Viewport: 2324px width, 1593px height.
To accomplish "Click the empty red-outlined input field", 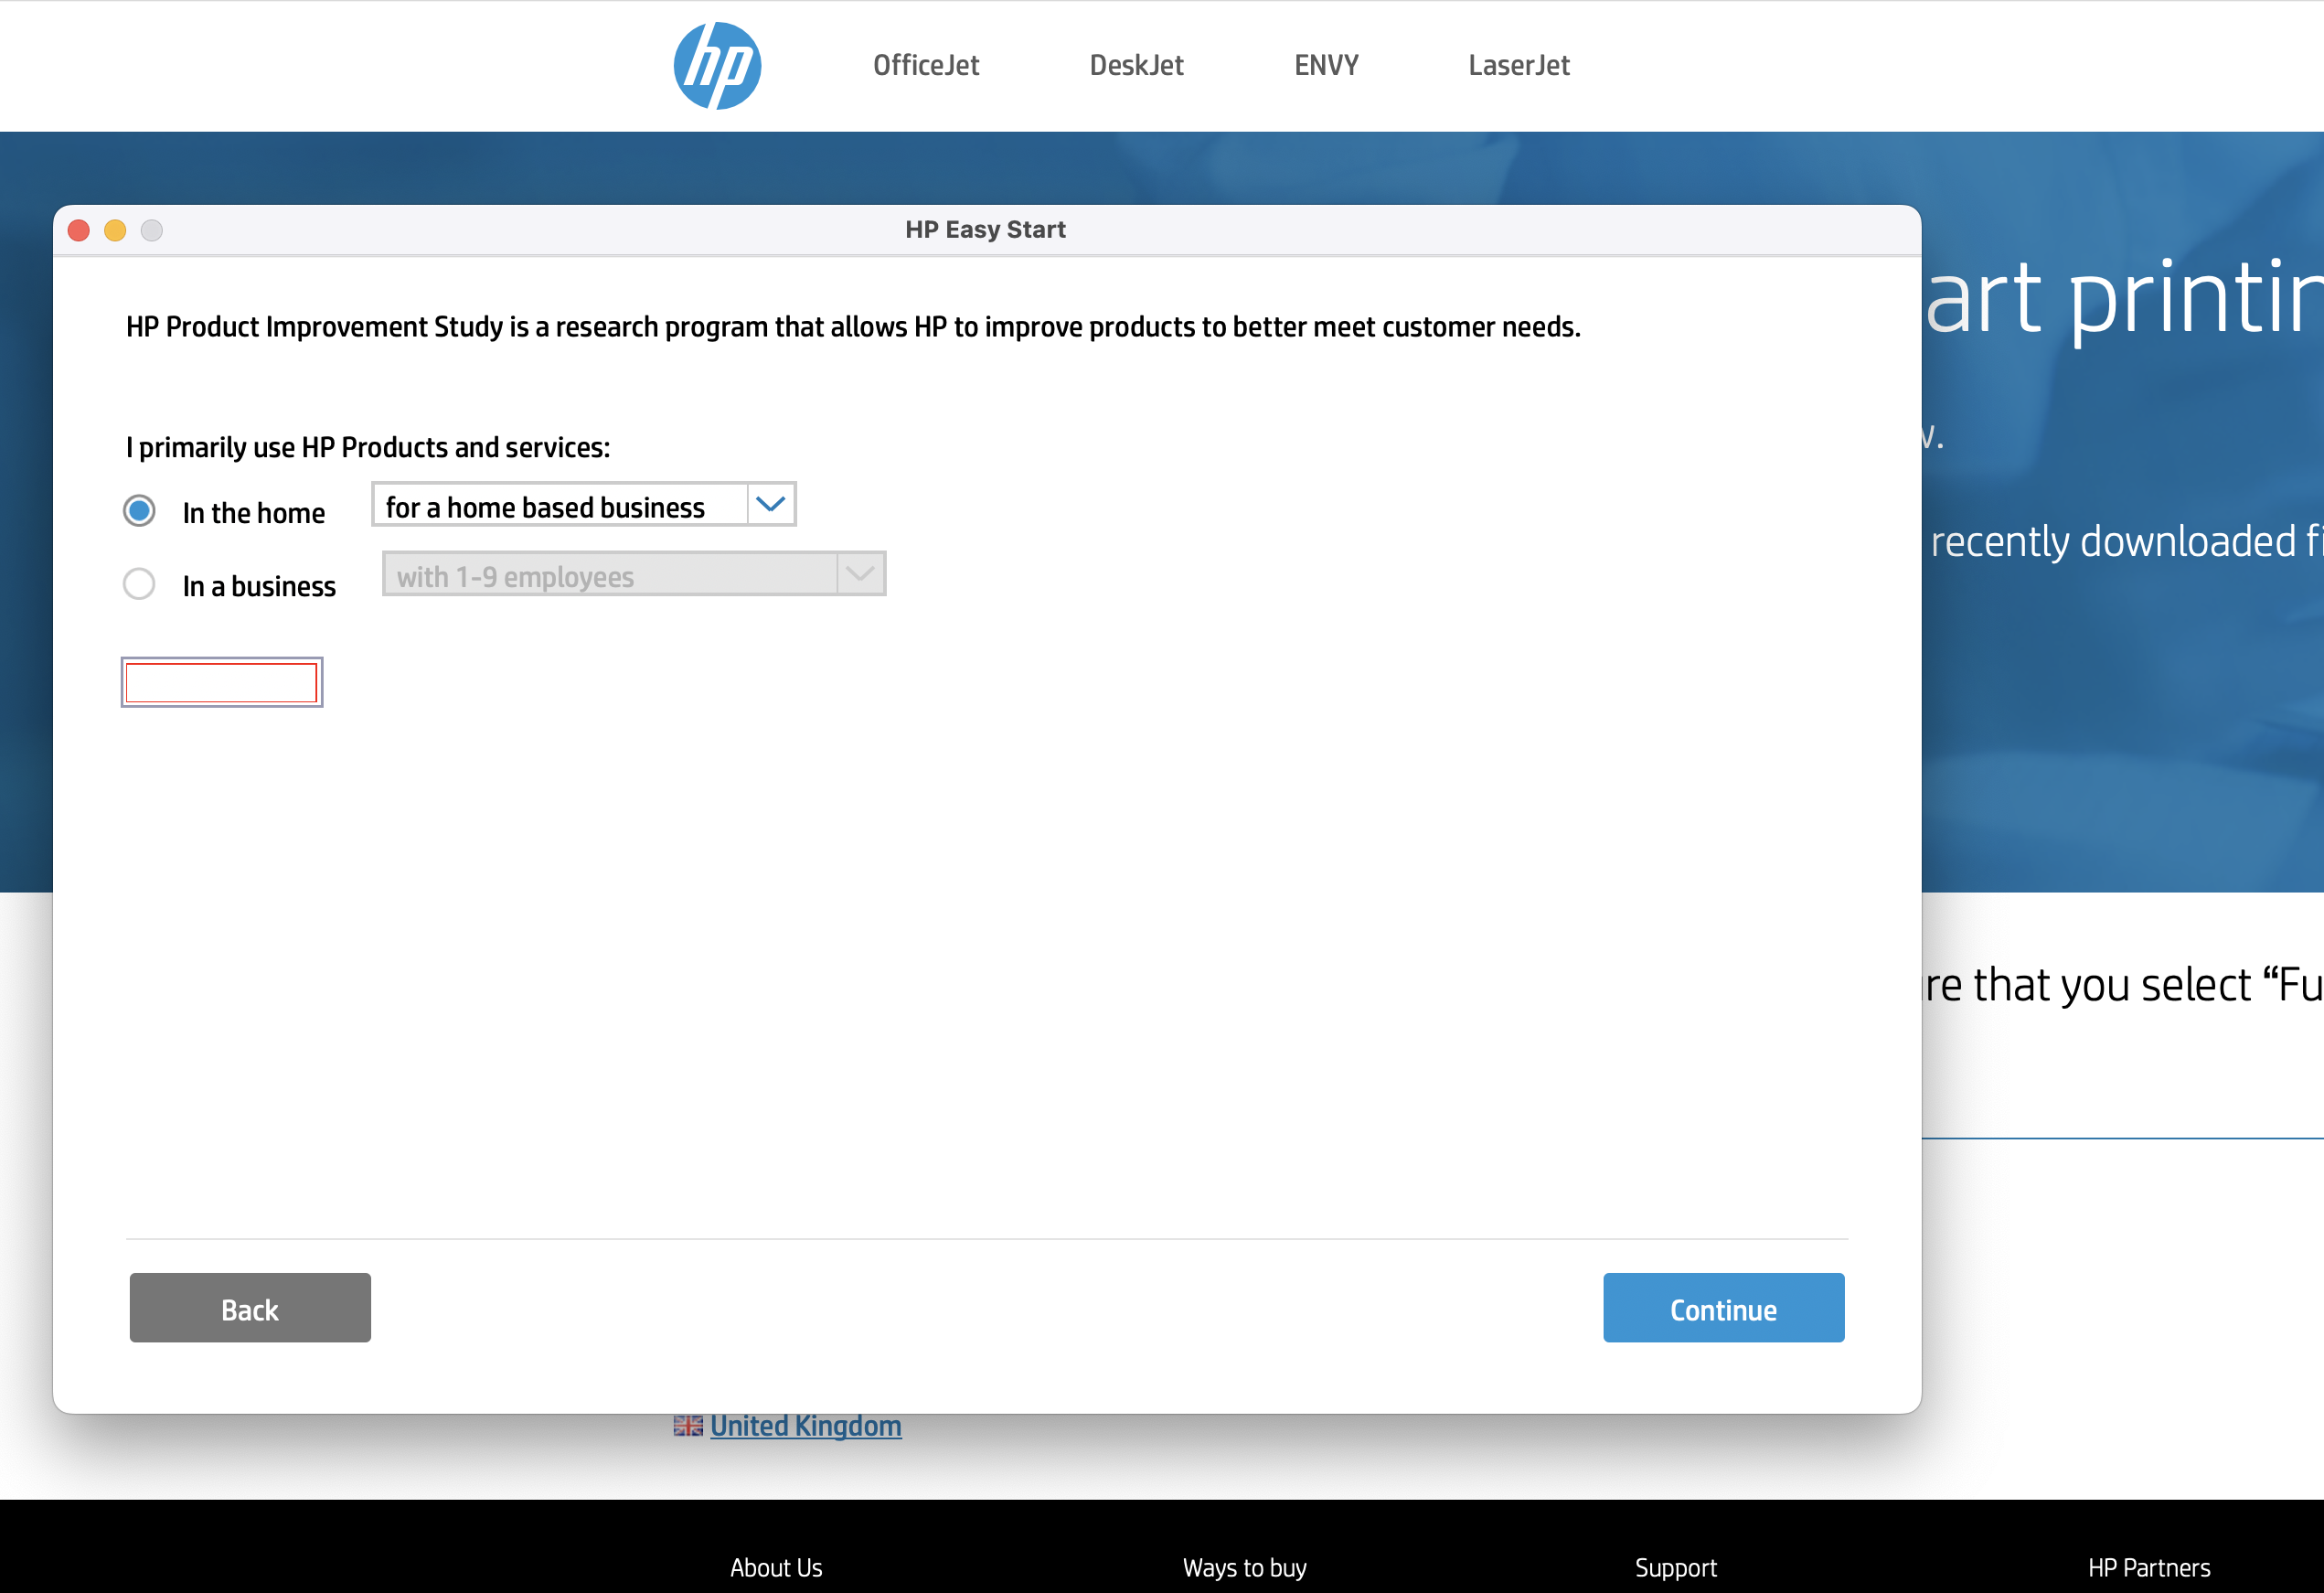I will click(222, 683).
